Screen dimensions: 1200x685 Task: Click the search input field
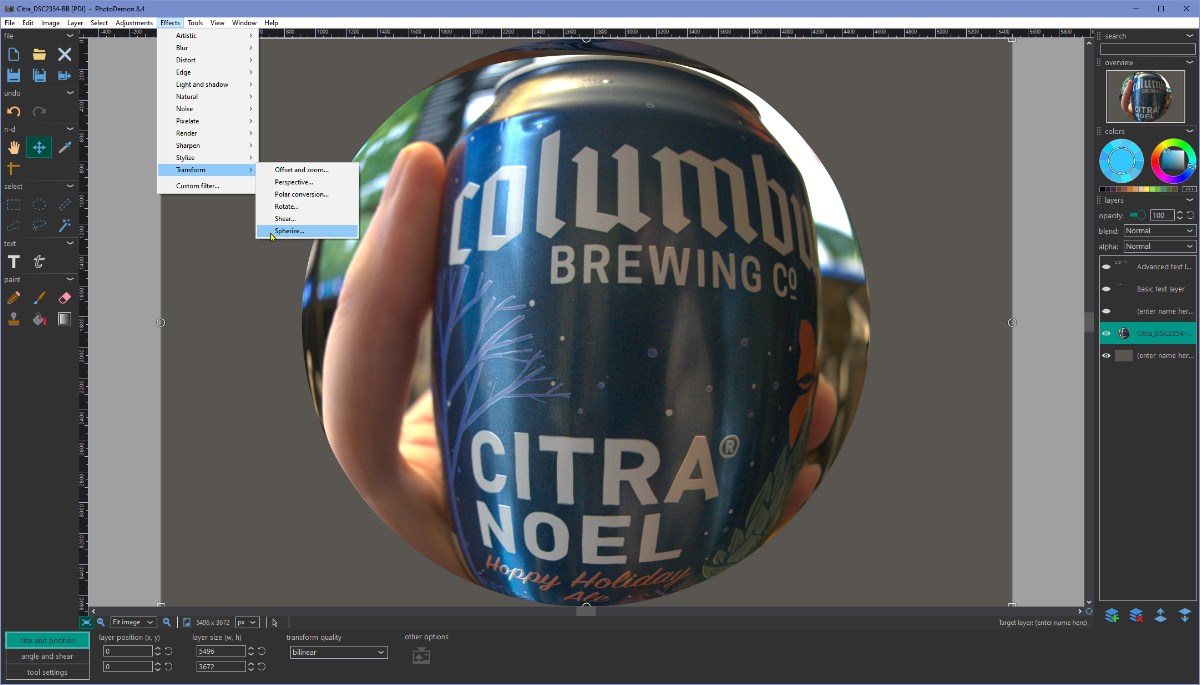click(x=1148, y=48)
